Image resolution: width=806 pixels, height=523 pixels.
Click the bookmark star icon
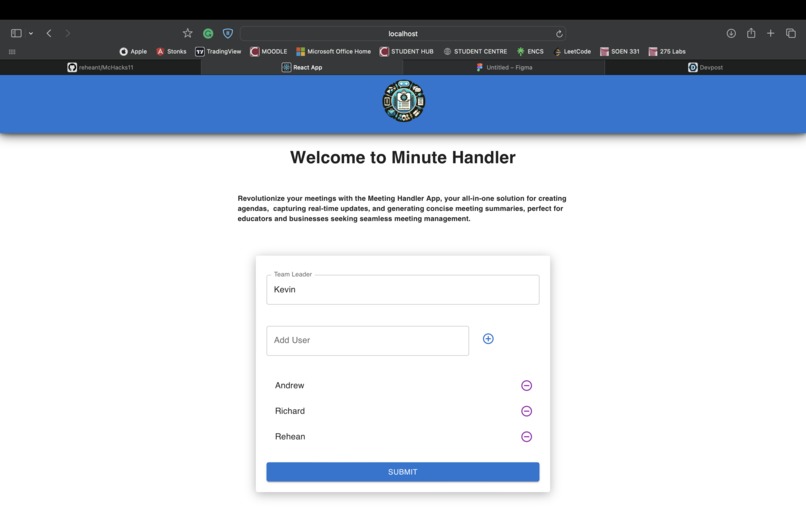click(188, 33)
